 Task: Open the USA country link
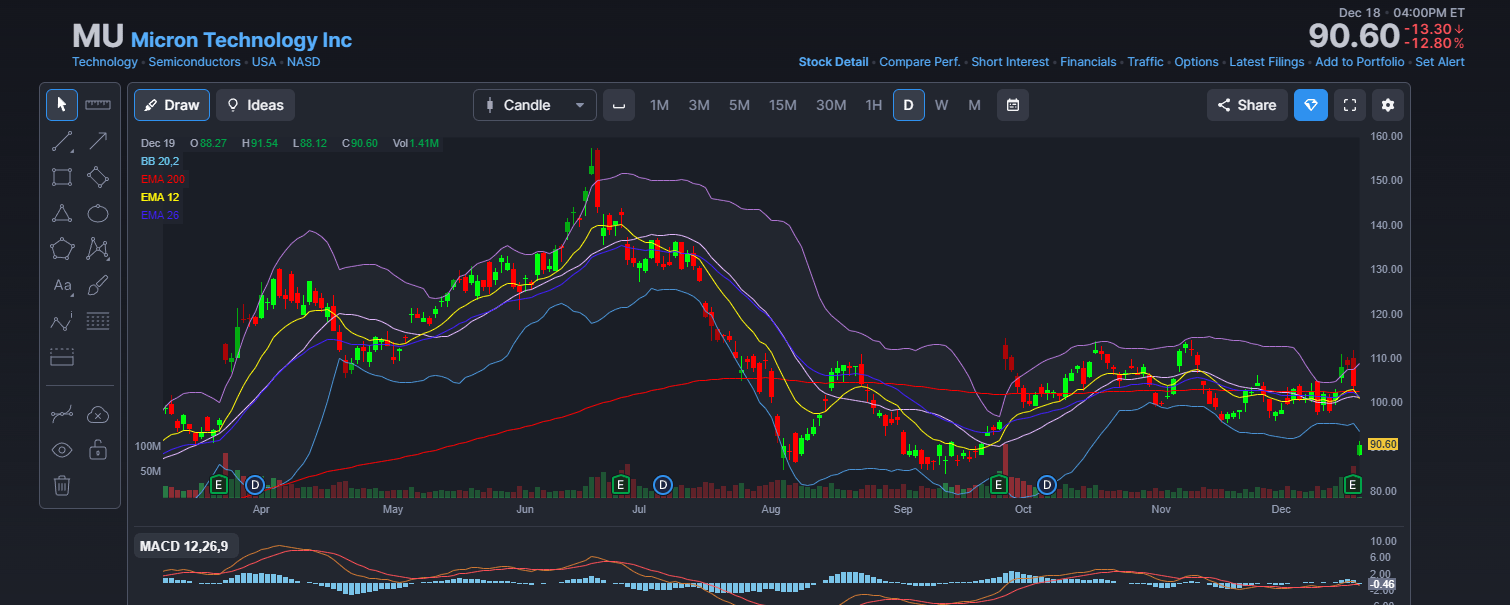coord(264,62)
